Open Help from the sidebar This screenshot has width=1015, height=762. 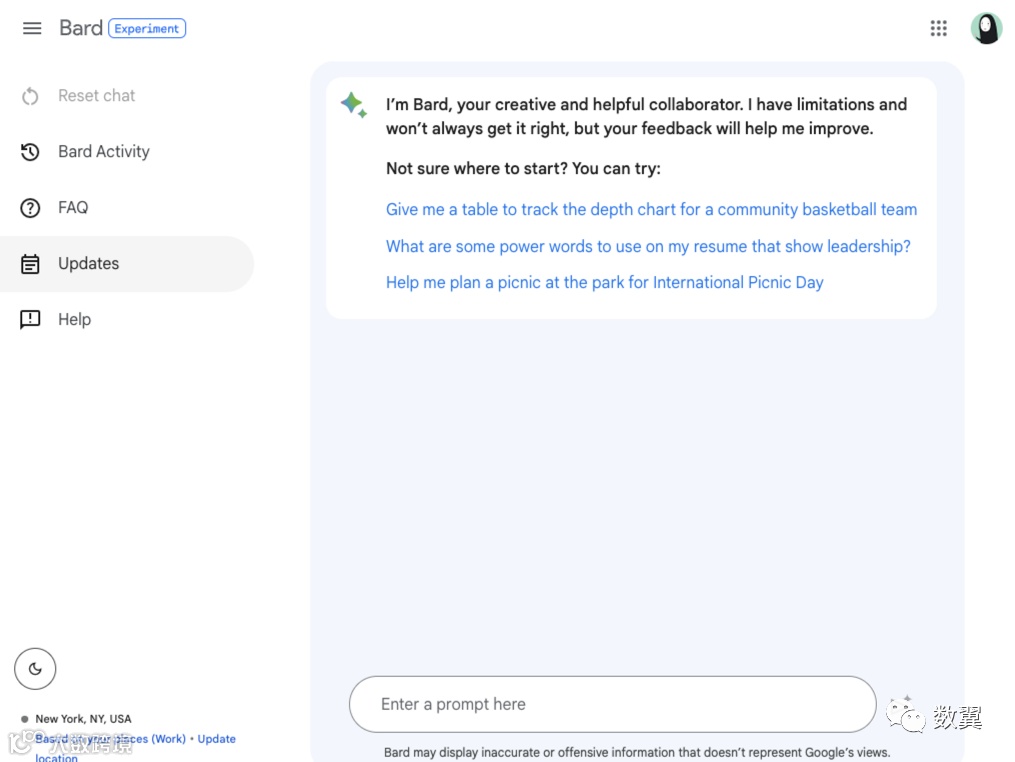coord(74,320)
